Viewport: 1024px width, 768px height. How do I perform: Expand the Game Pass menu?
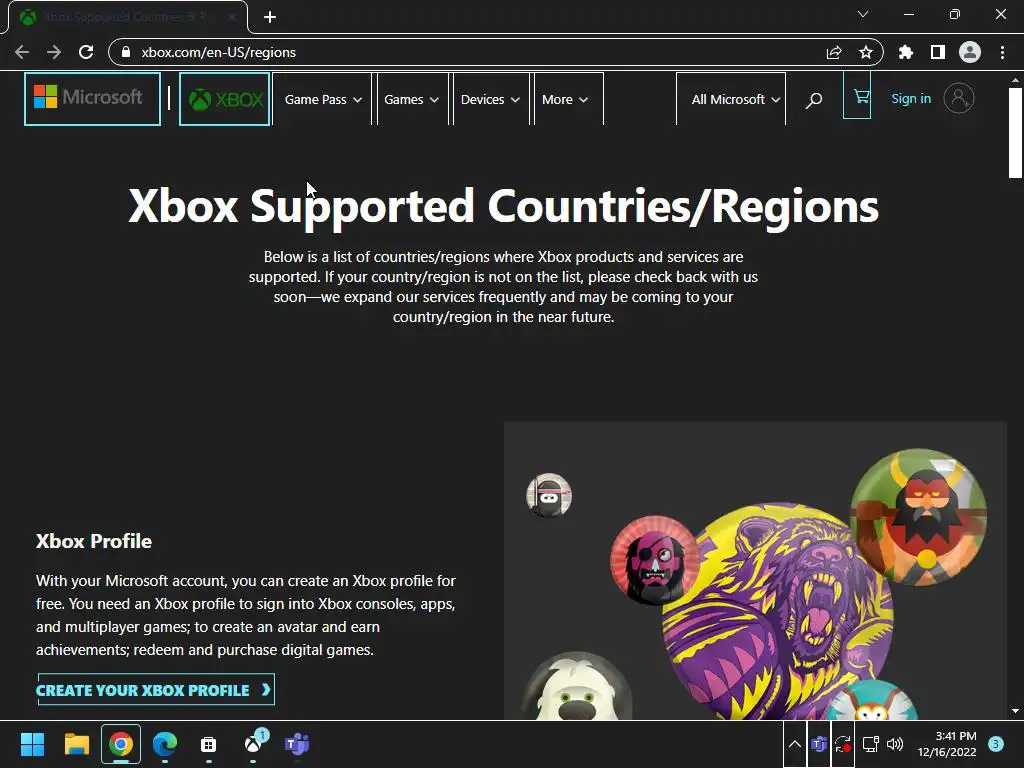(x=323, y=99)
